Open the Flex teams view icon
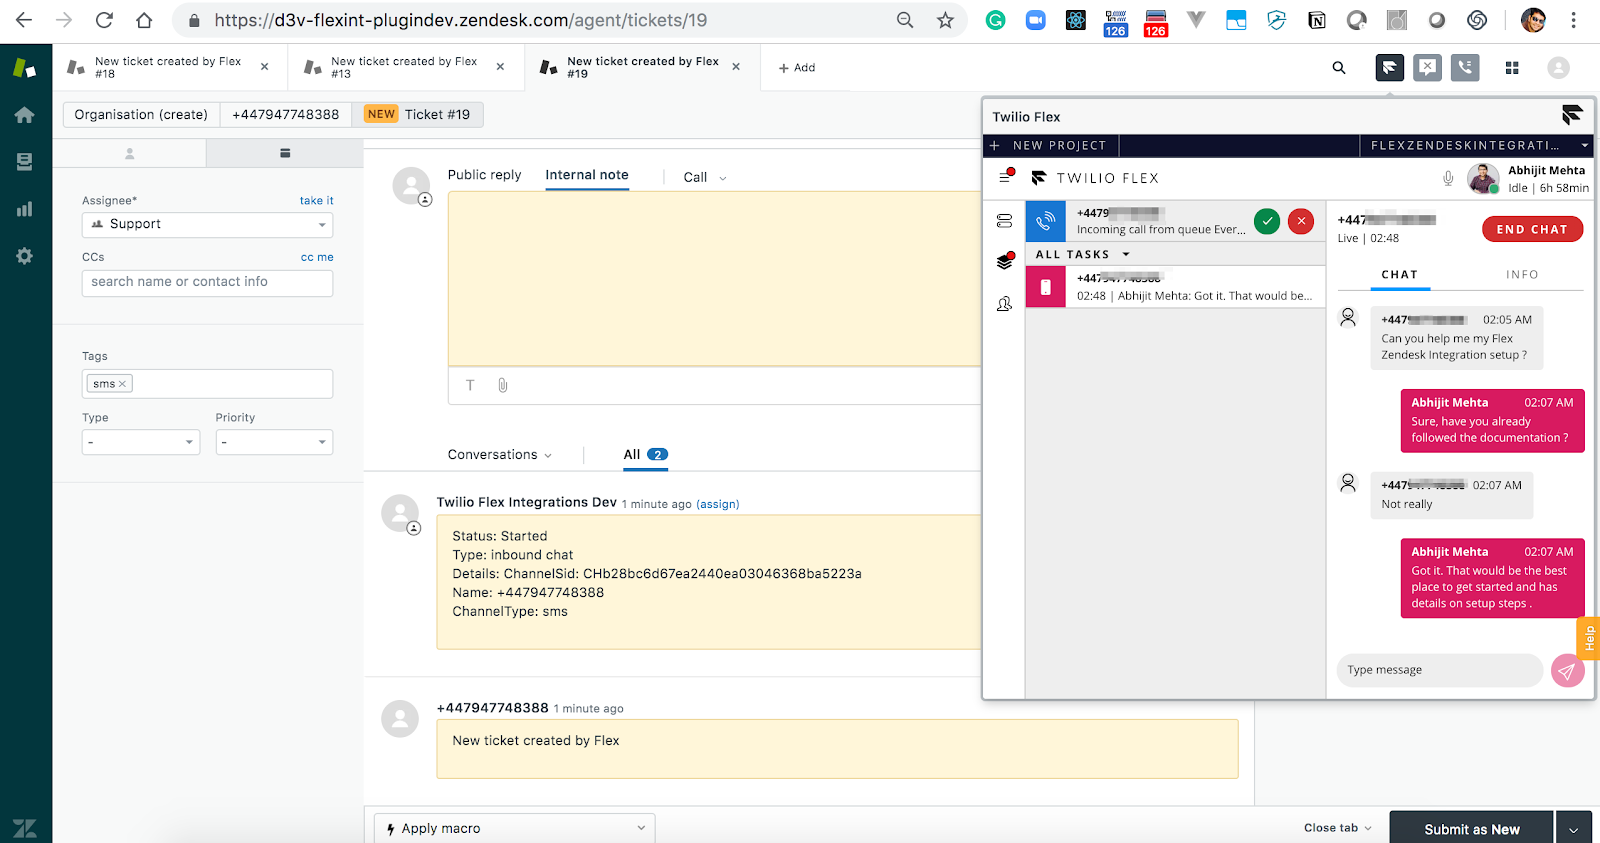 [x=1005, y=304]
